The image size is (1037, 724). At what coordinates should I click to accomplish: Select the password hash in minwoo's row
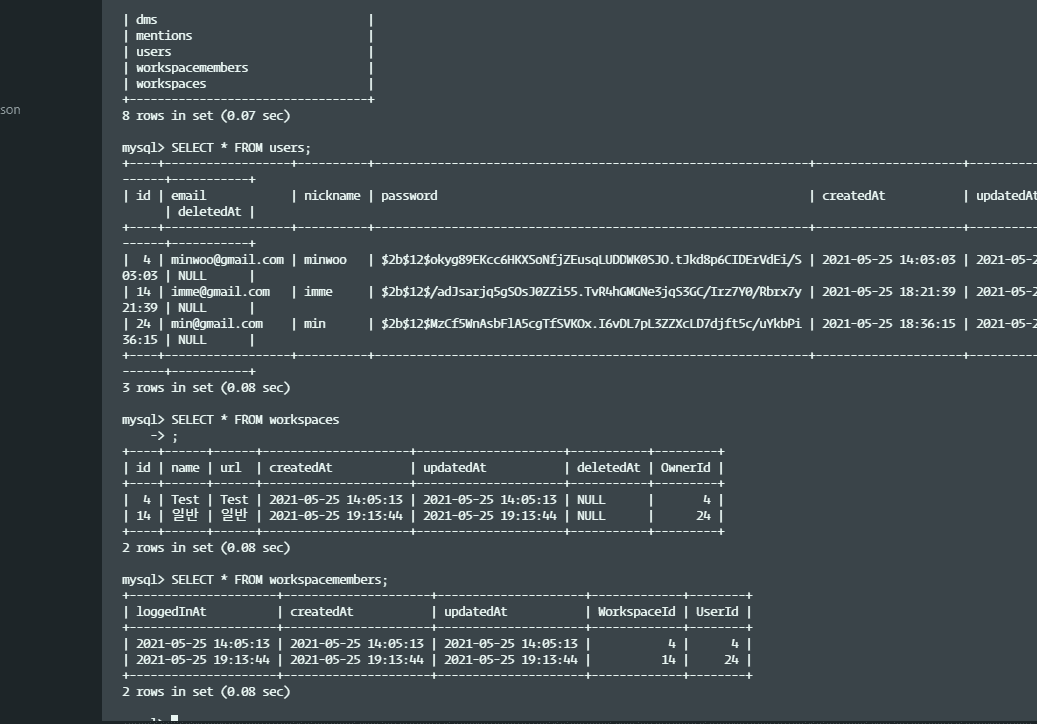click(591, 260)
